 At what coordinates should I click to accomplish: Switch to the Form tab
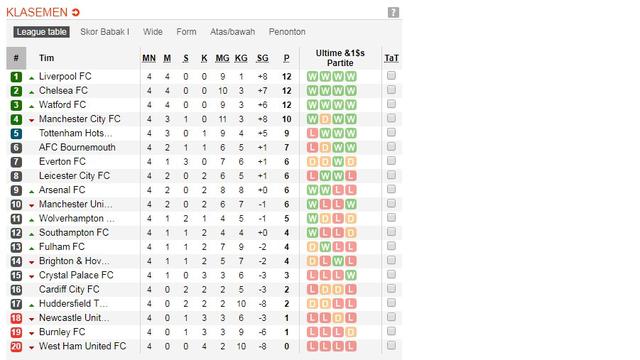coord(186,32)
